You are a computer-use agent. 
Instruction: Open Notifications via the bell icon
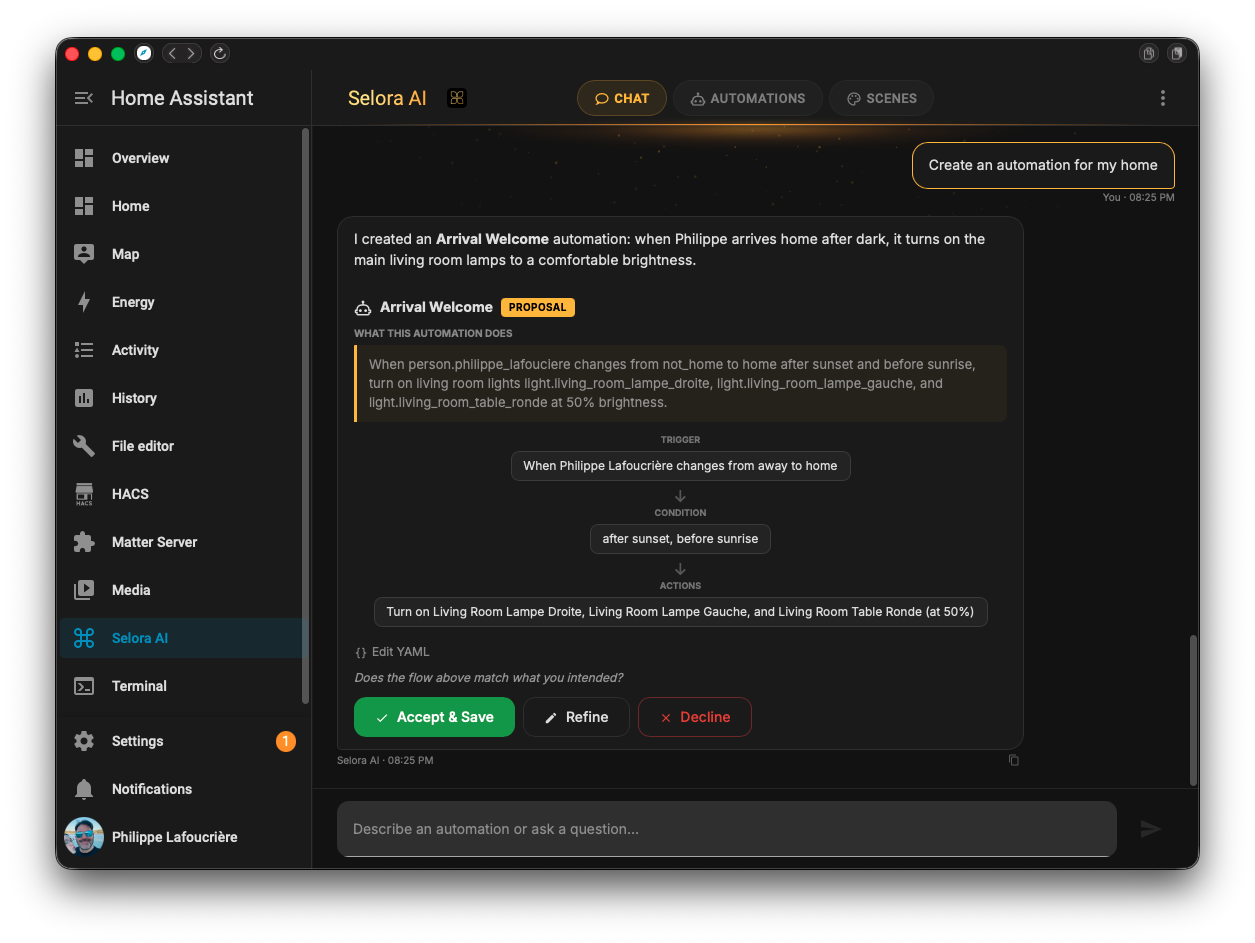click(x=153, y=789)
